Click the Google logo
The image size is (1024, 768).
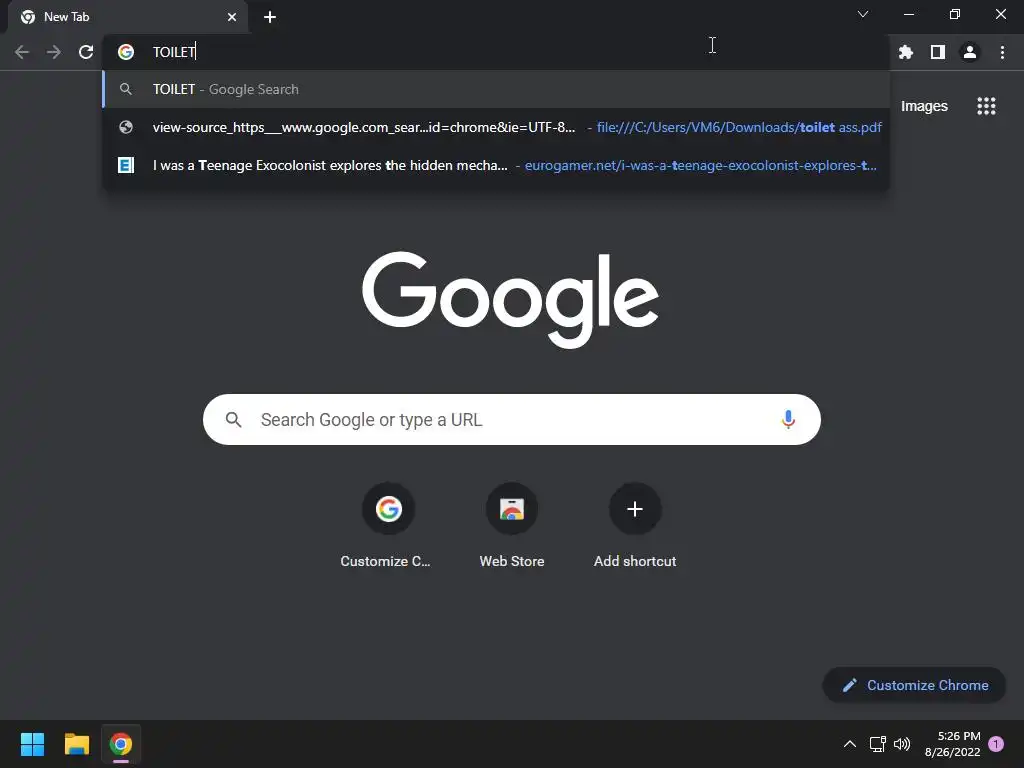[511, 299]
